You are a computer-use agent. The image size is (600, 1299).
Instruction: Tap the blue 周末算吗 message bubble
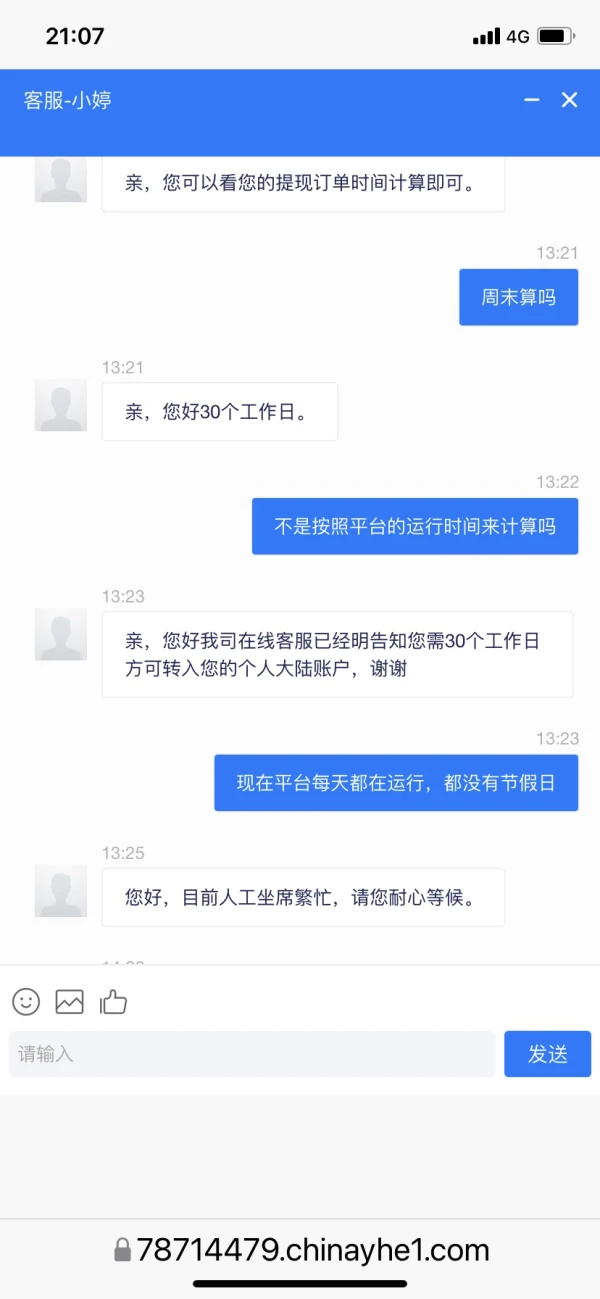click(518, 297)
